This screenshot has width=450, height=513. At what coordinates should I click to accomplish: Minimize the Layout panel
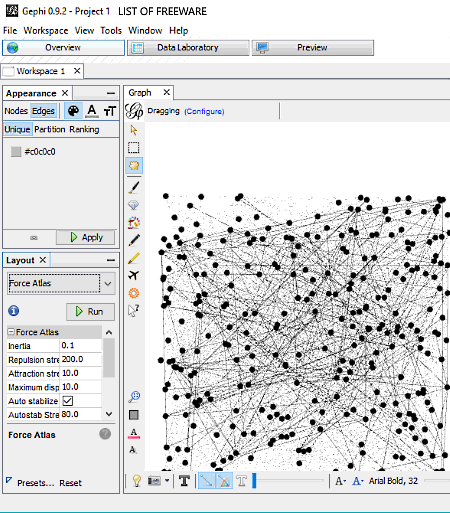[111, 260]
